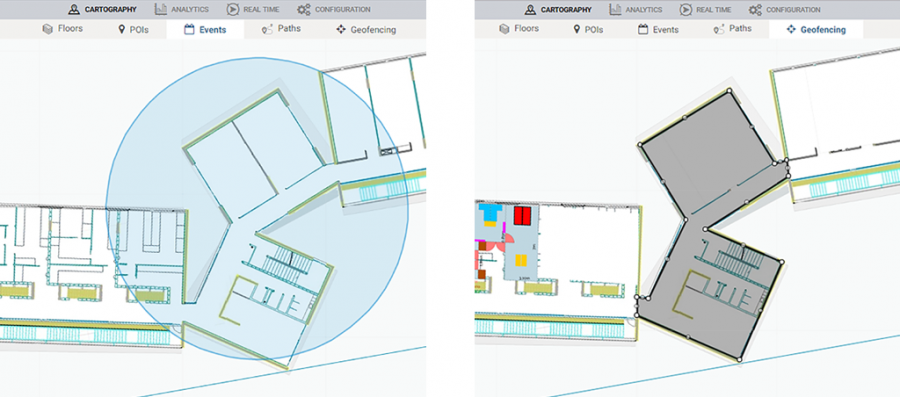Screen dimensions: 900x397
Task: Click the red rectangular POI on the floor plan
Action: click(x=522, y=216)
